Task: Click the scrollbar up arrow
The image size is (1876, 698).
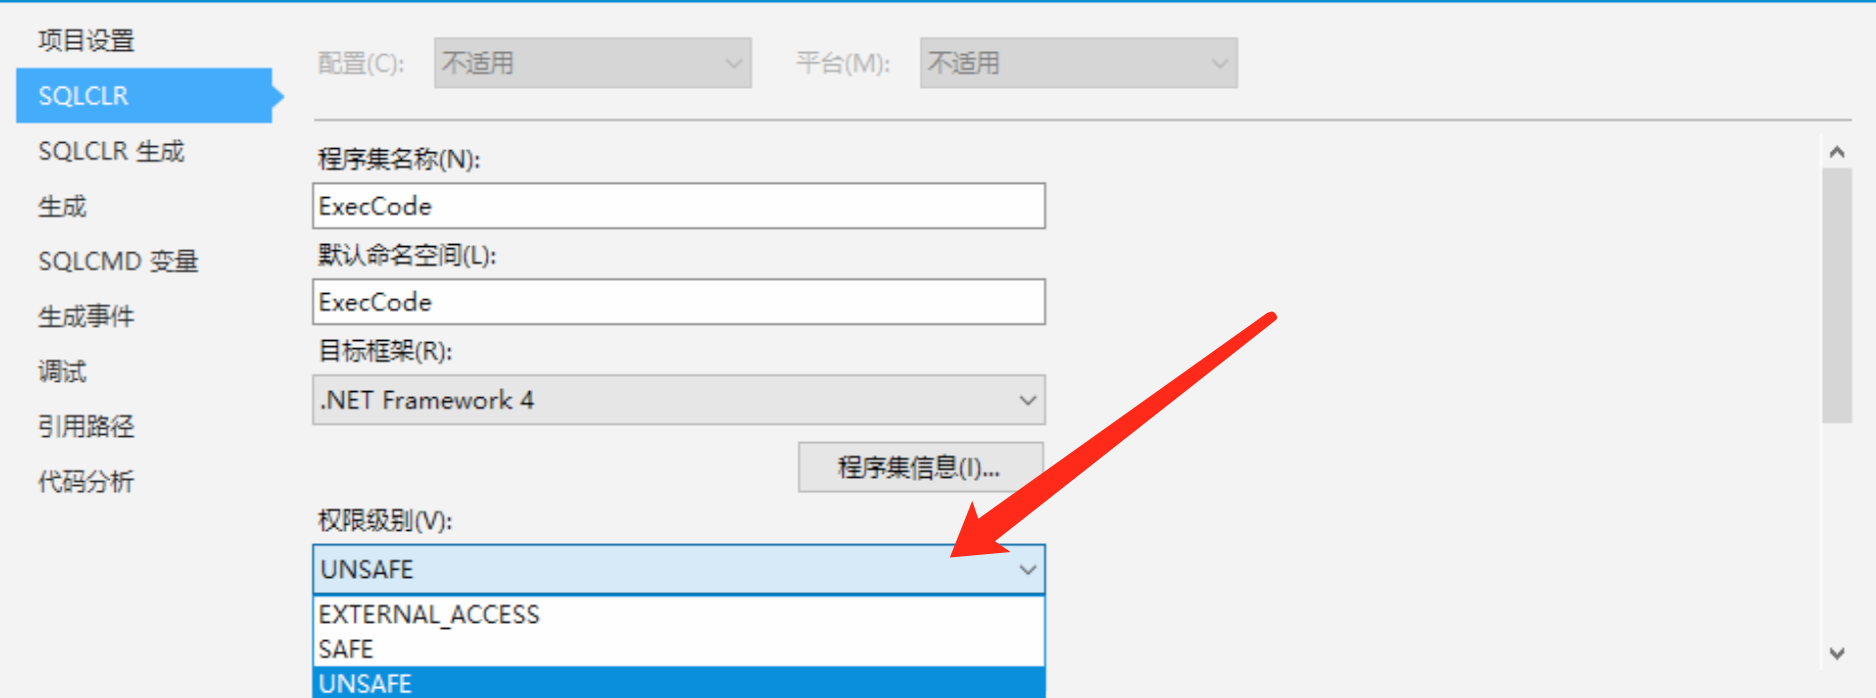Action: pos(1837,152)
